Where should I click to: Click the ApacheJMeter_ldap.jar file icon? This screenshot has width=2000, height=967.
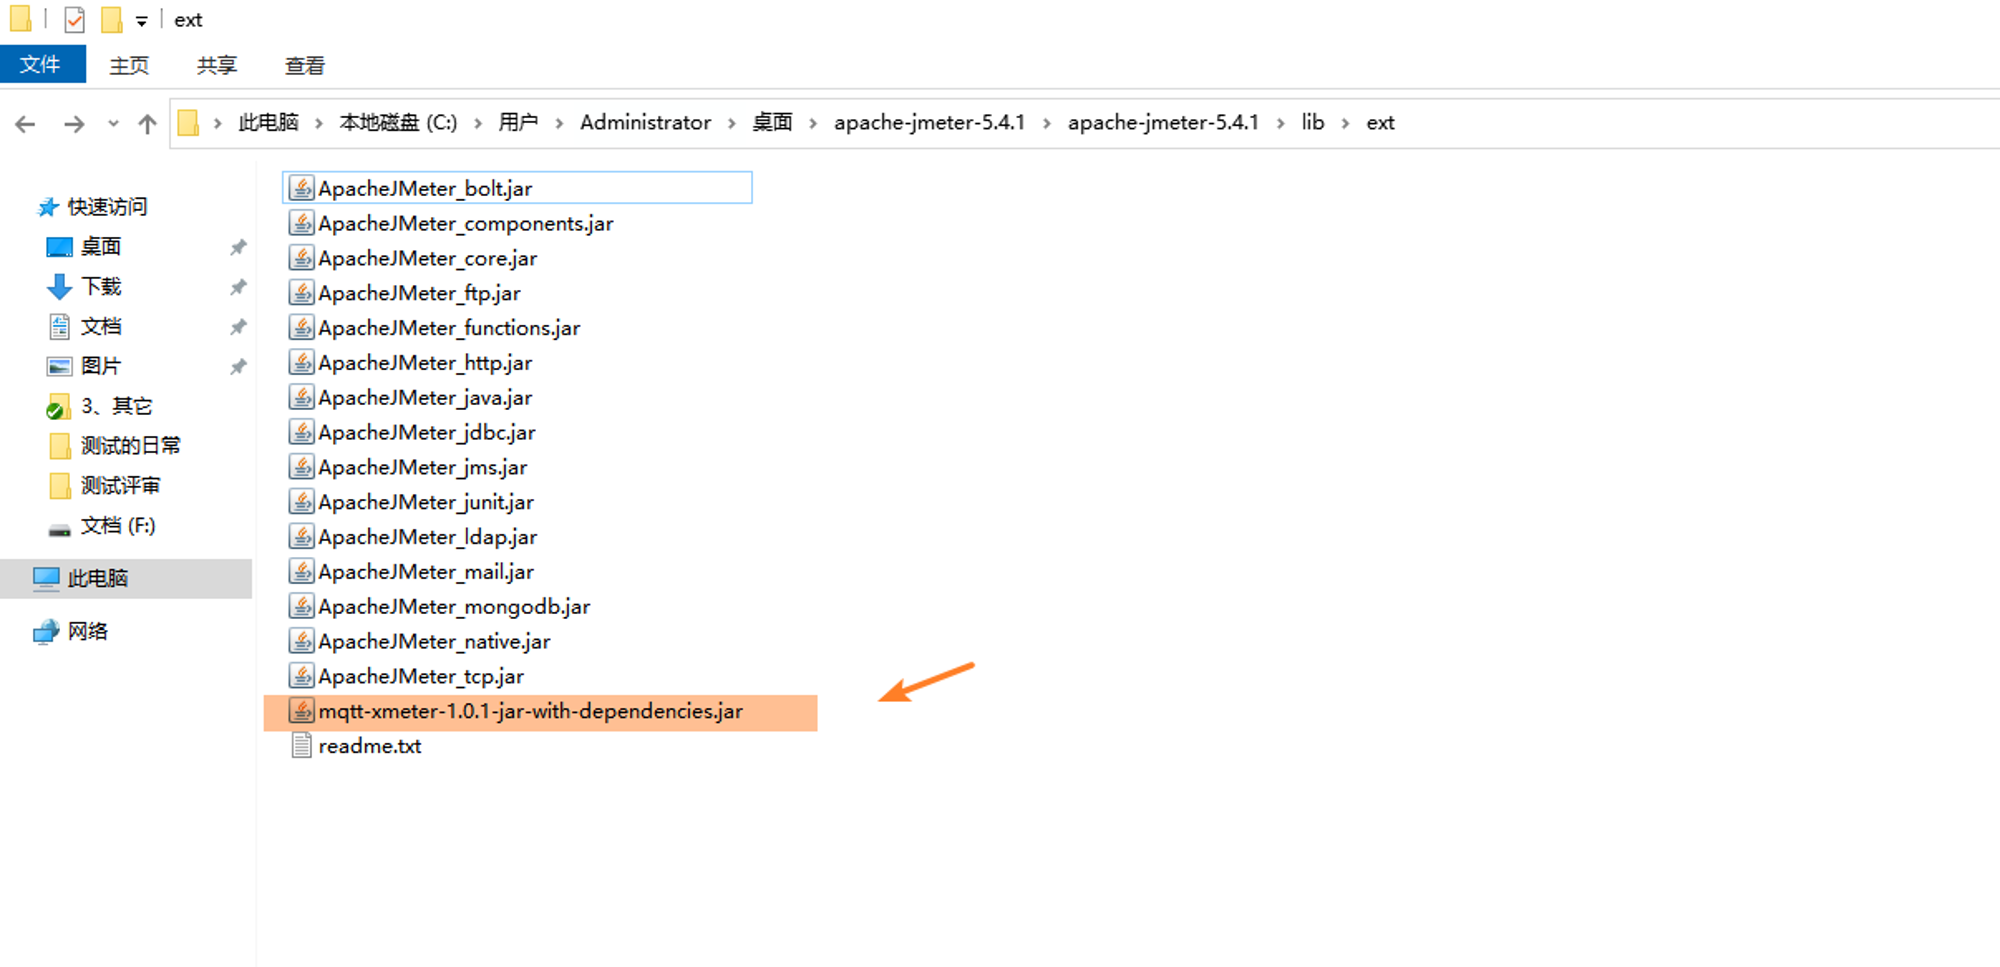pyautogui.click(x=302, y=536)
